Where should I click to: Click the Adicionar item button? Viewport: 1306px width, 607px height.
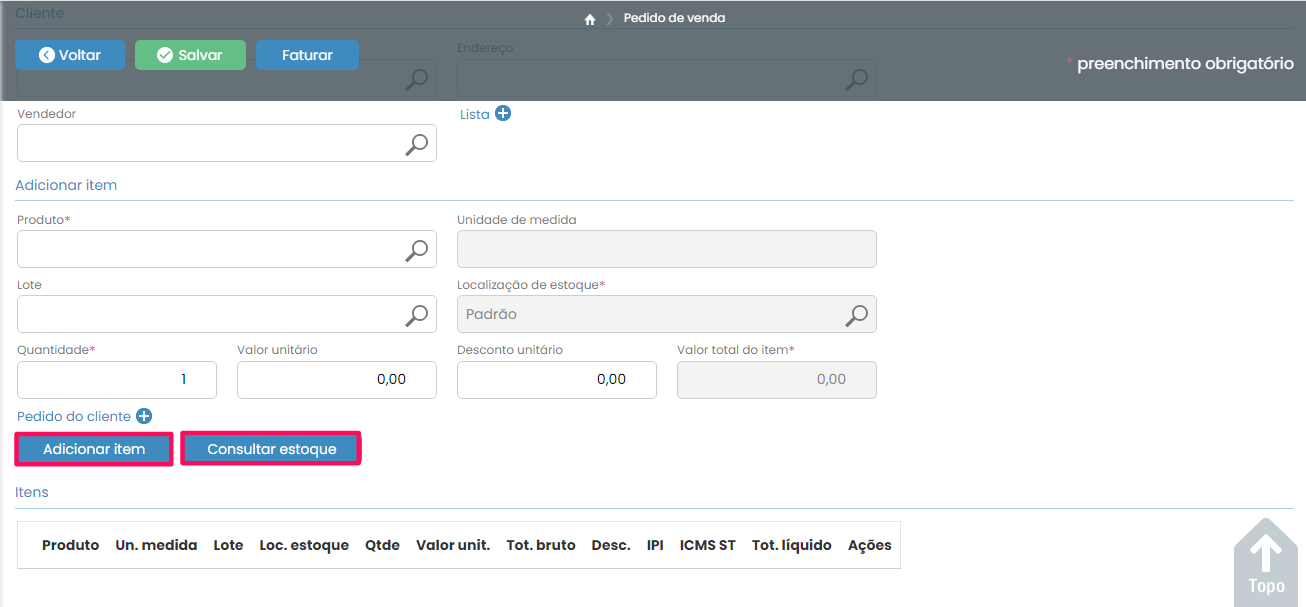coord(94,449)
